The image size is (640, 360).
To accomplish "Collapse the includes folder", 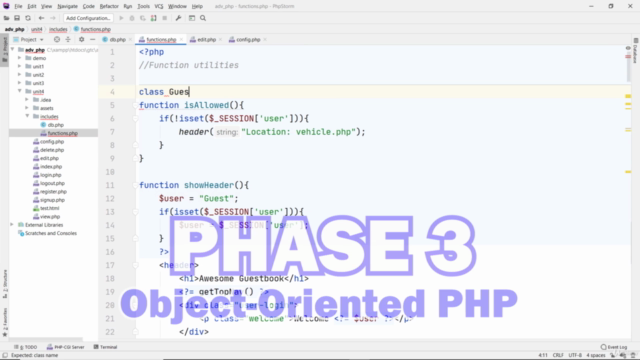I will click(27, 116).
